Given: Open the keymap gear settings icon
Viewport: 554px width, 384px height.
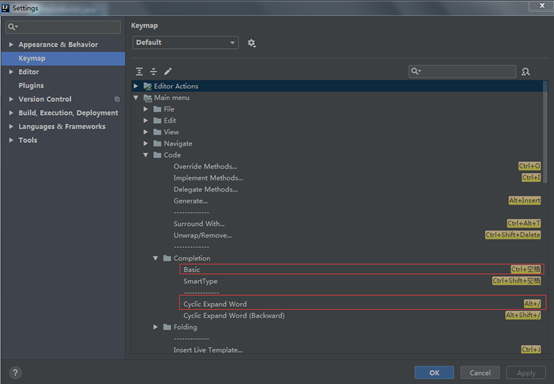Looking at the screenshot, I should click(x=251, y=43).
